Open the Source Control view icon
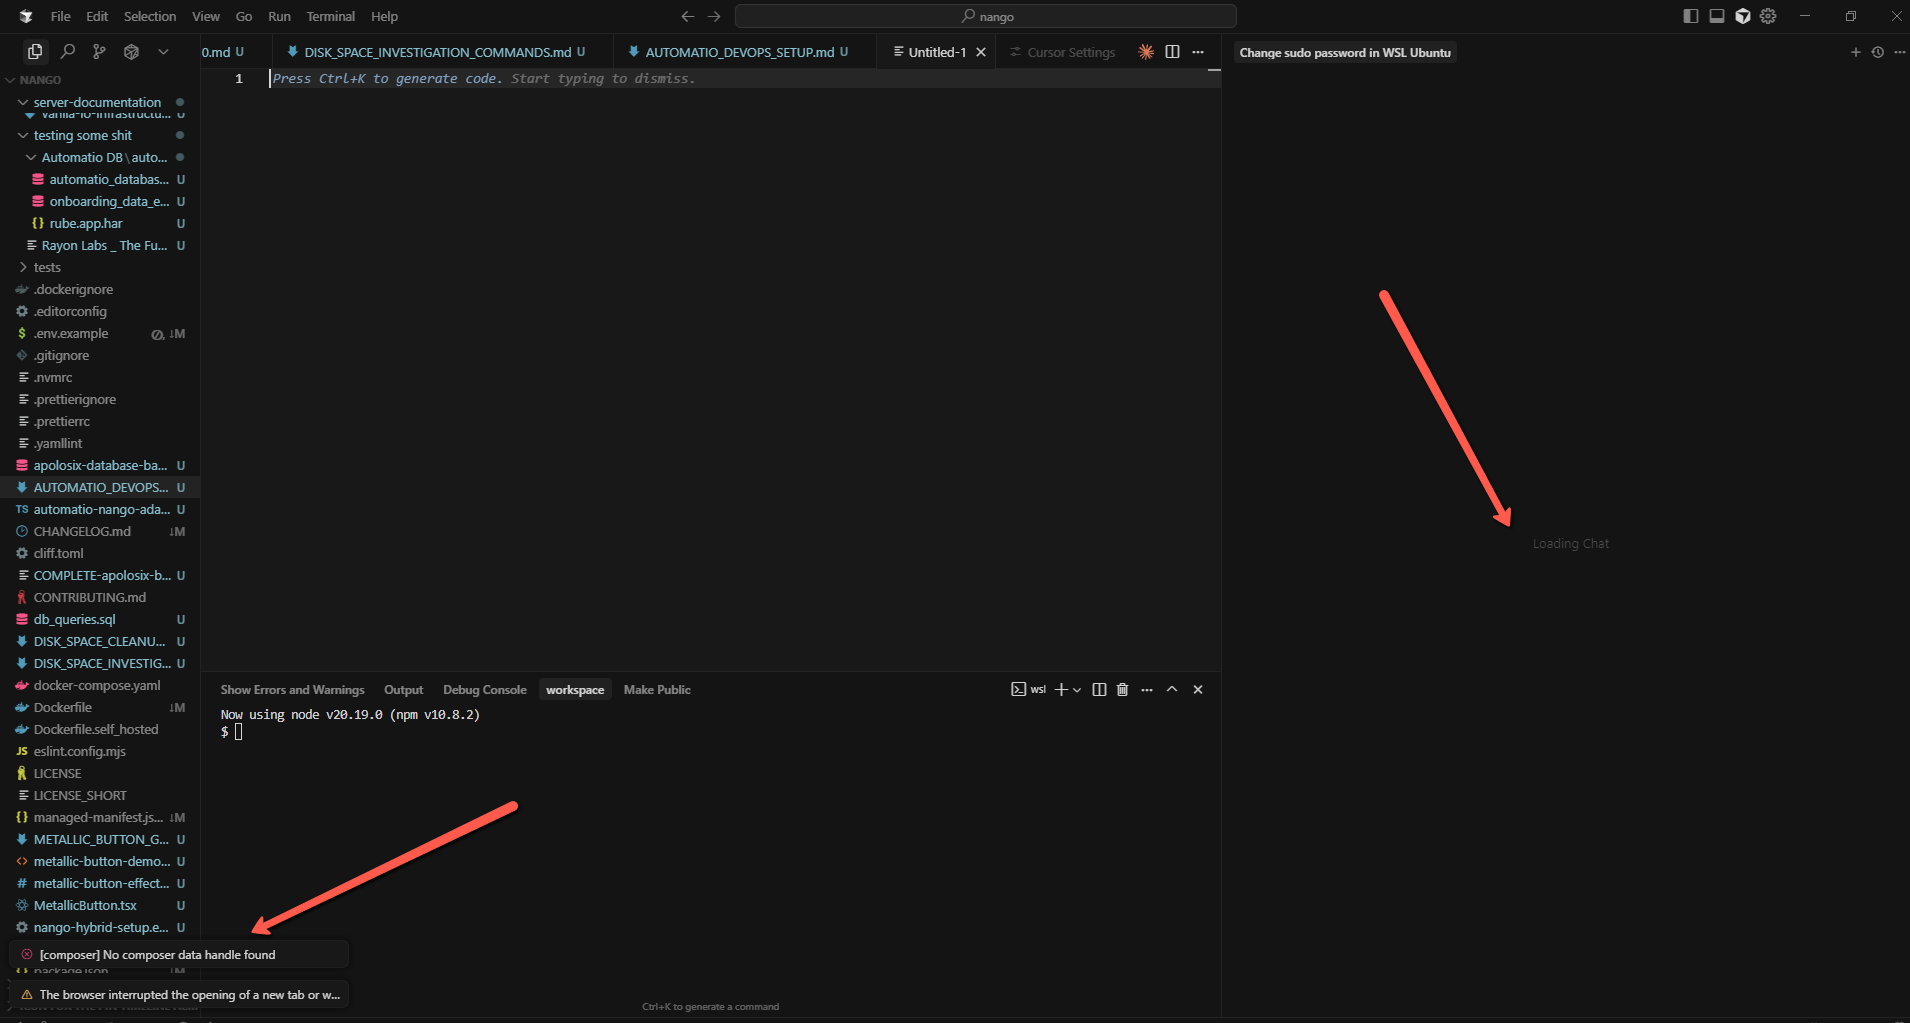 point(99,52)
